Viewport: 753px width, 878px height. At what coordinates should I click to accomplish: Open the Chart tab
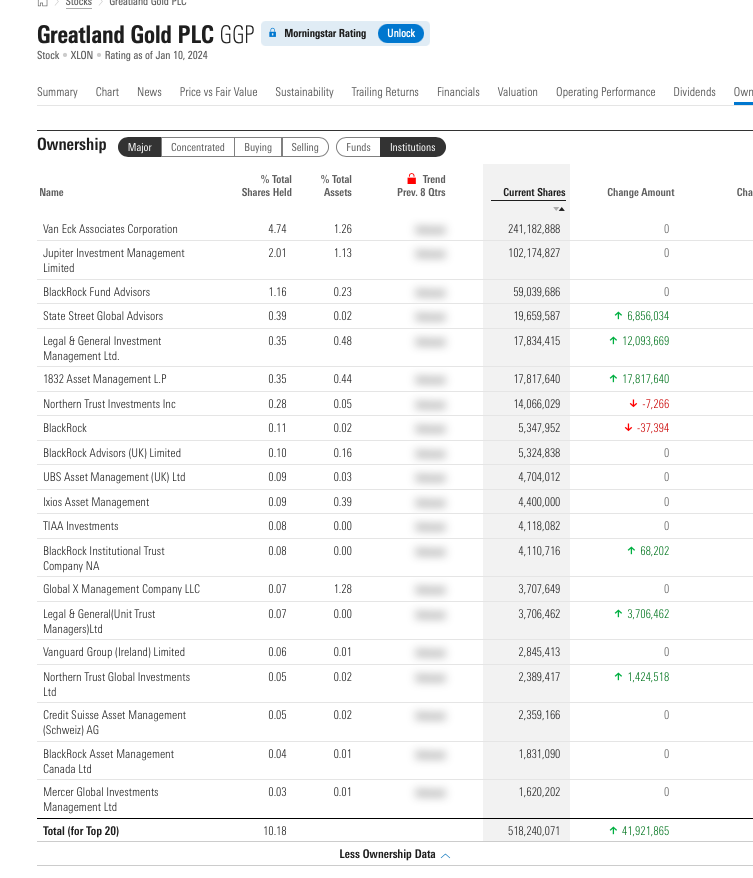pyautogui.click(x=107, y=92)
